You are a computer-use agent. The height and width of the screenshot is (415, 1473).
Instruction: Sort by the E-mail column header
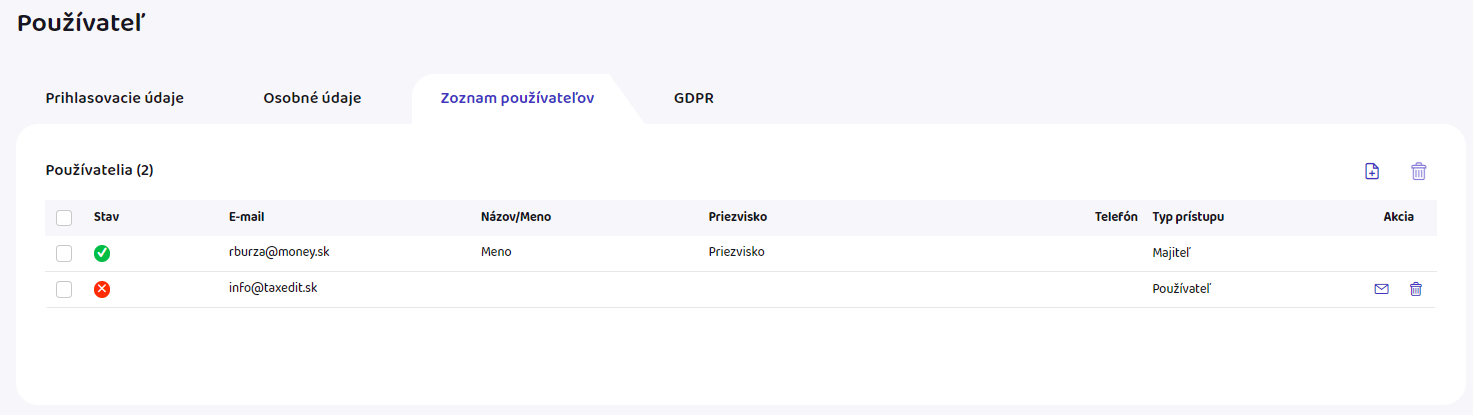pos(246,217)
